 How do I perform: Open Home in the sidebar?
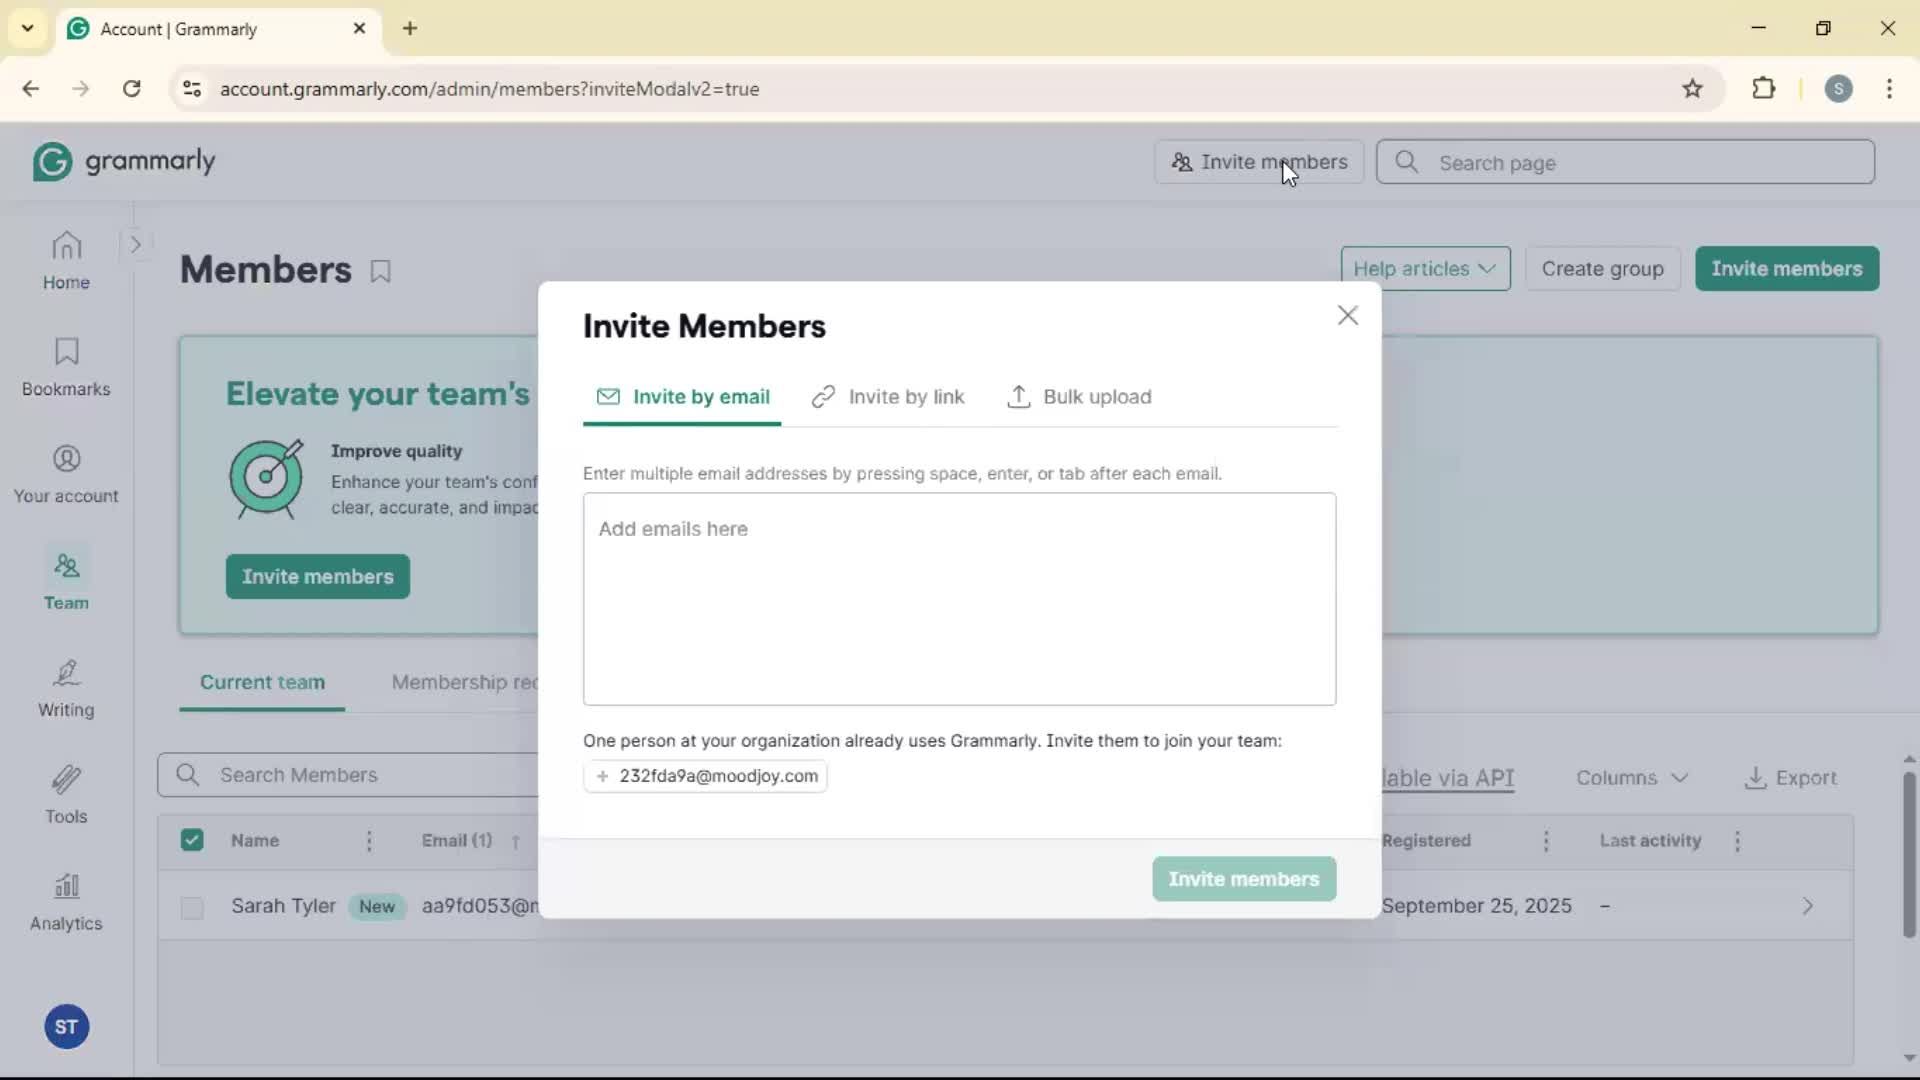(66, 261)
